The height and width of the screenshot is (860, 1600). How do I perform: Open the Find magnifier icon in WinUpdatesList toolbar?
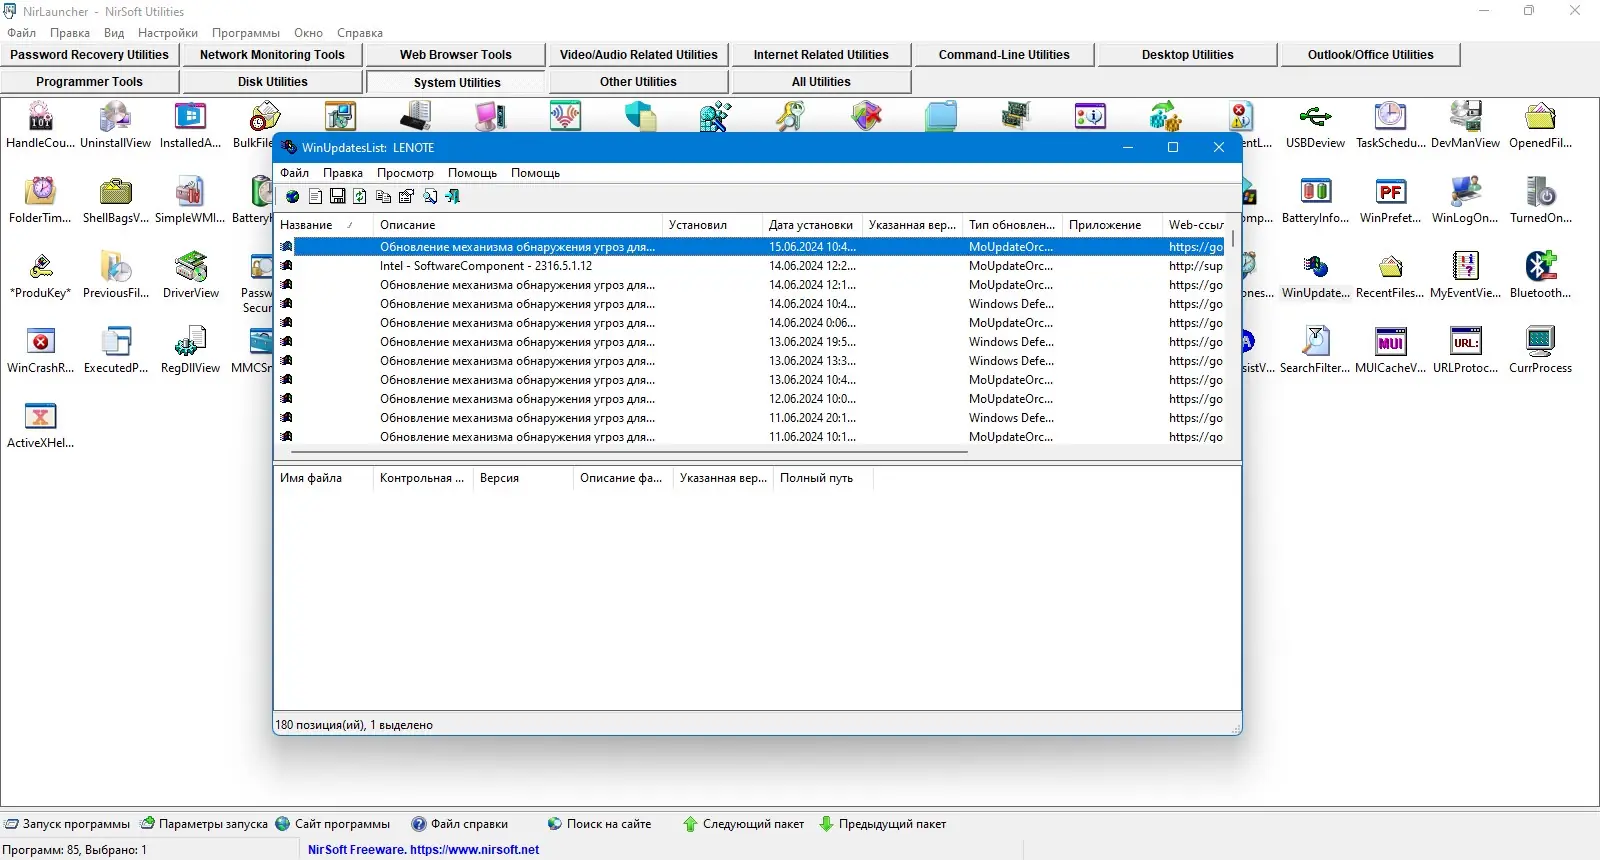430,197
